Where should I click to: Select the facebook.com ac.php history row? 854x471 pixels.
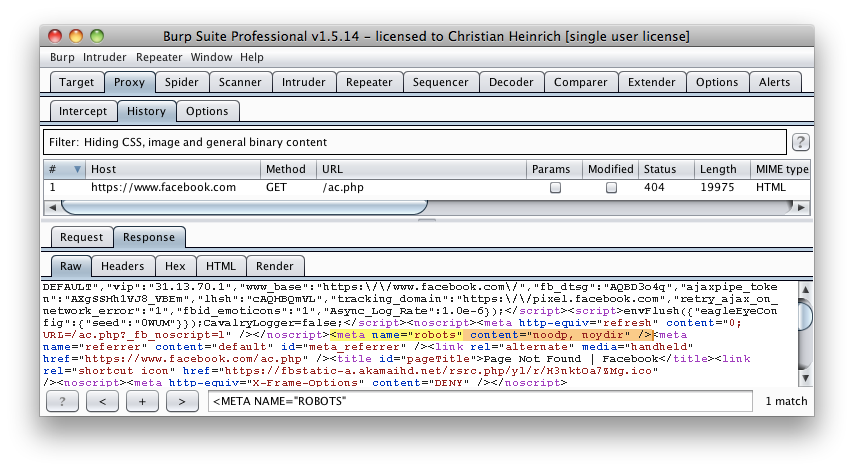[x=426, y=187]
